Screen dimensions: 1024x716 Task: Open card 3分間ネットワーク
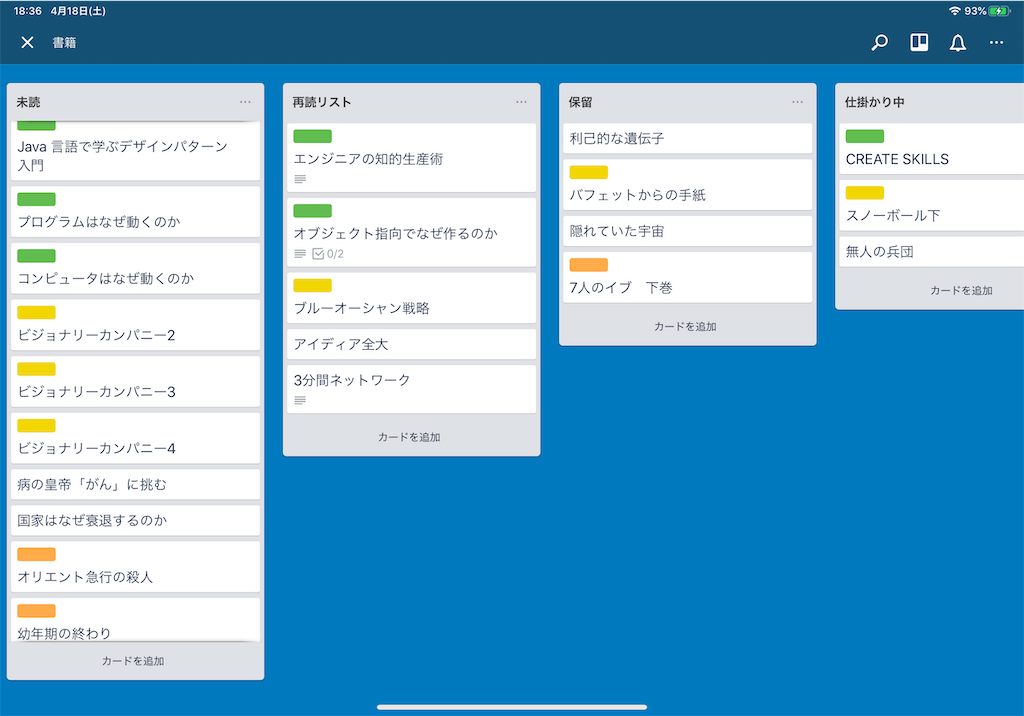[x=411, y=389]
